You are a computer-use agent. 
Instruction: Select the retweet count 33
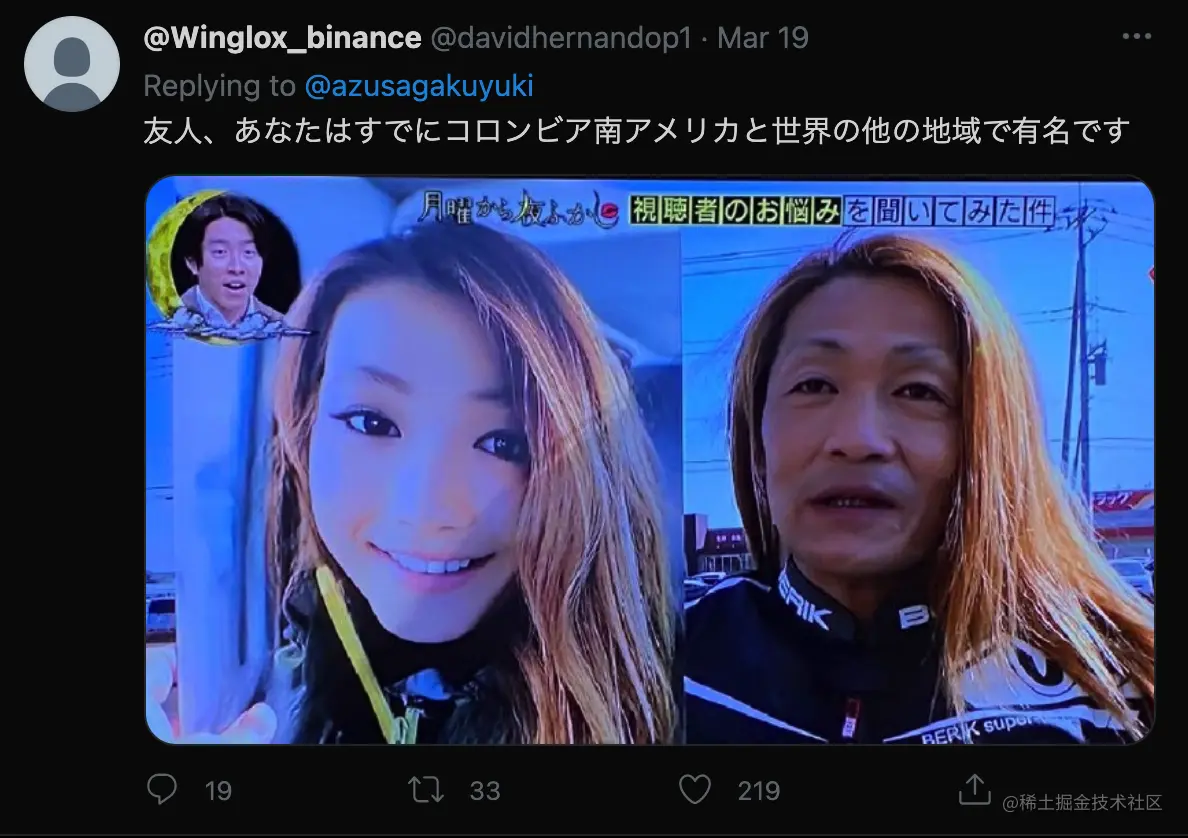485,791
